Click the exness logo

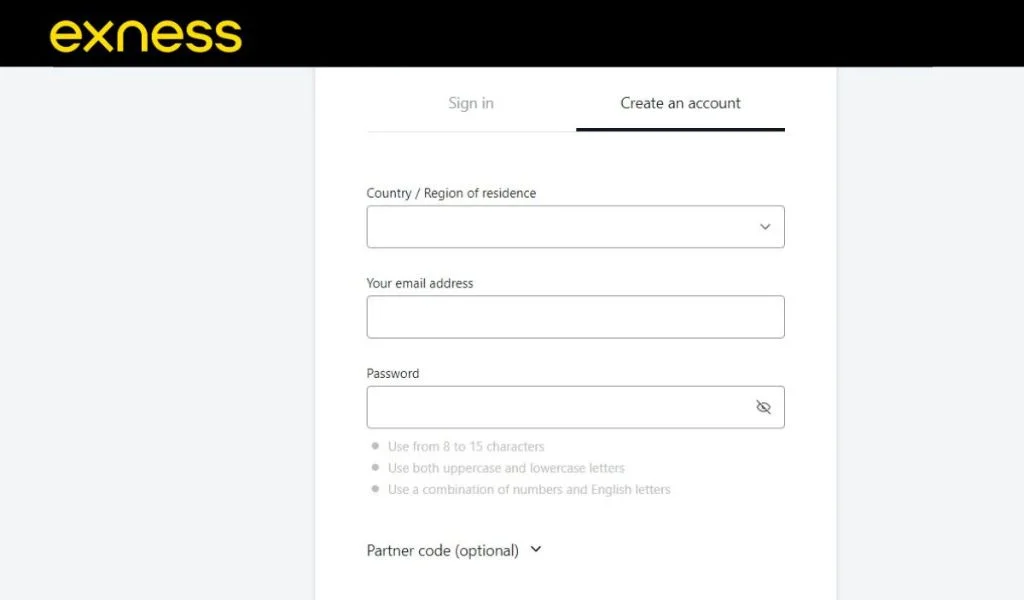(x=146, y=33)
